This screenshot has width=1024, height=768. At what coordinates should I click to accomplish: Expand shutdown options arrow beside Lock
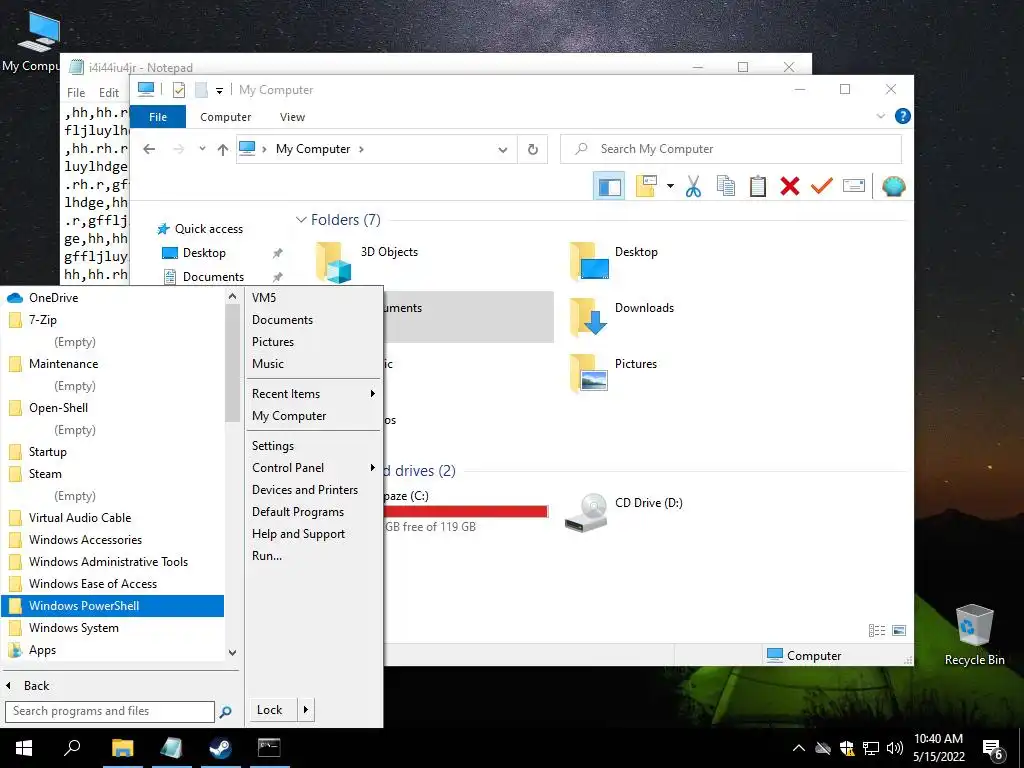pyautogui.click(x=306, y=710)
